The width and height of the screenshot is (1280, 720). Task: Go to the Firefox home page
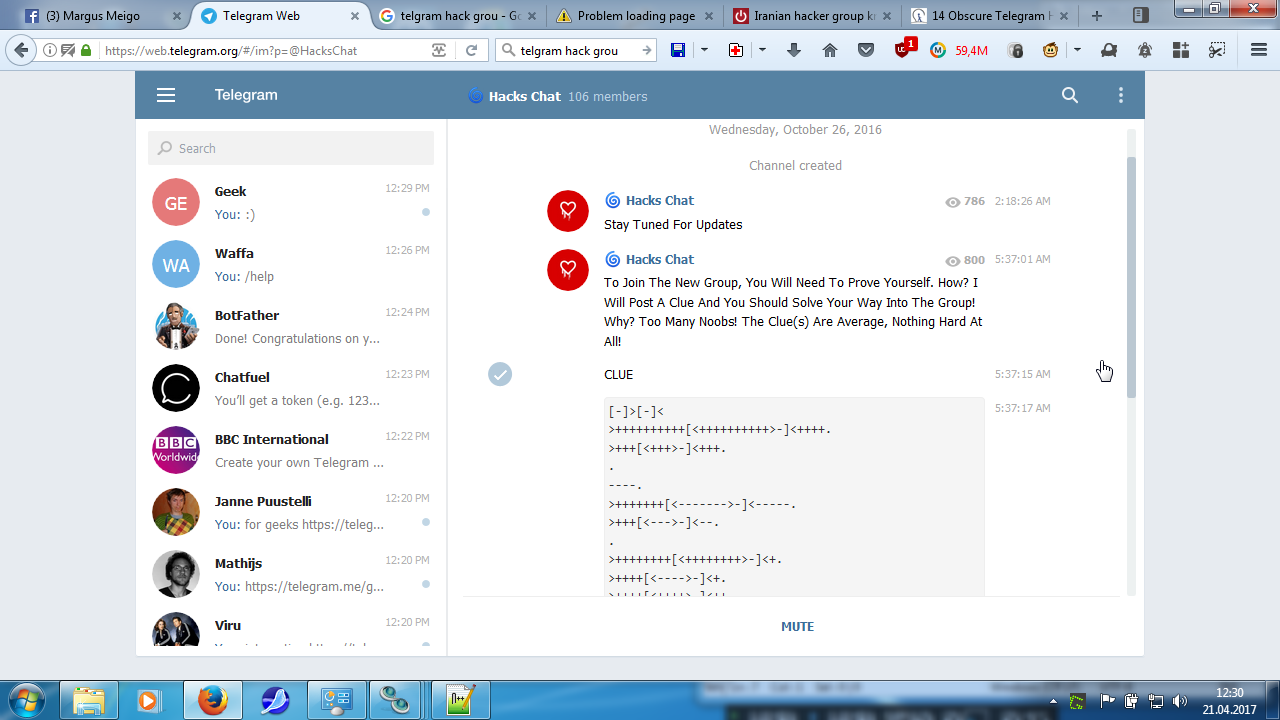pyautogui.click(x=830, y=51)
